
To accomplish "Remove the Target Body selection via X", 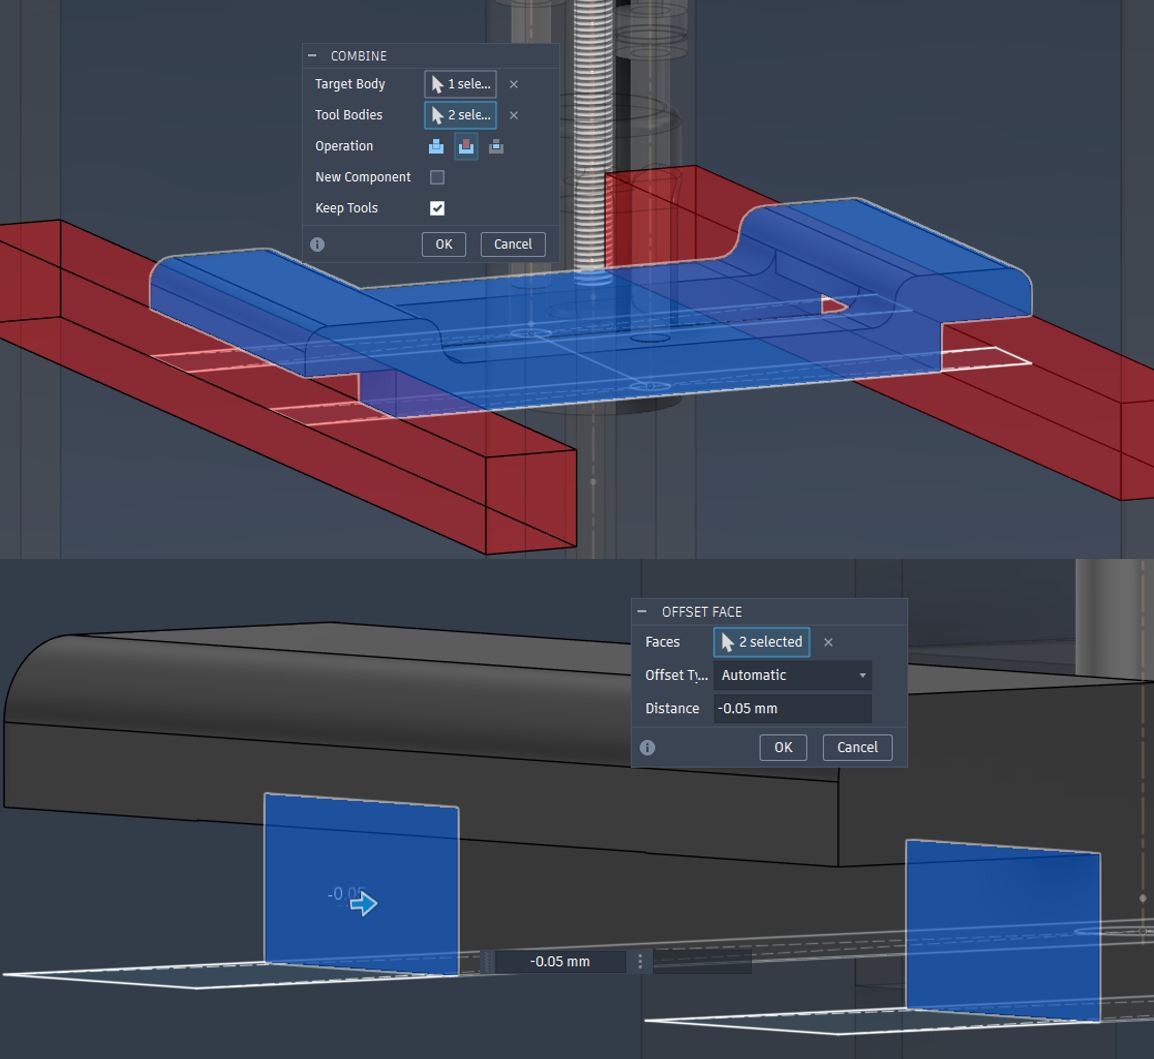I will point(513,84).
